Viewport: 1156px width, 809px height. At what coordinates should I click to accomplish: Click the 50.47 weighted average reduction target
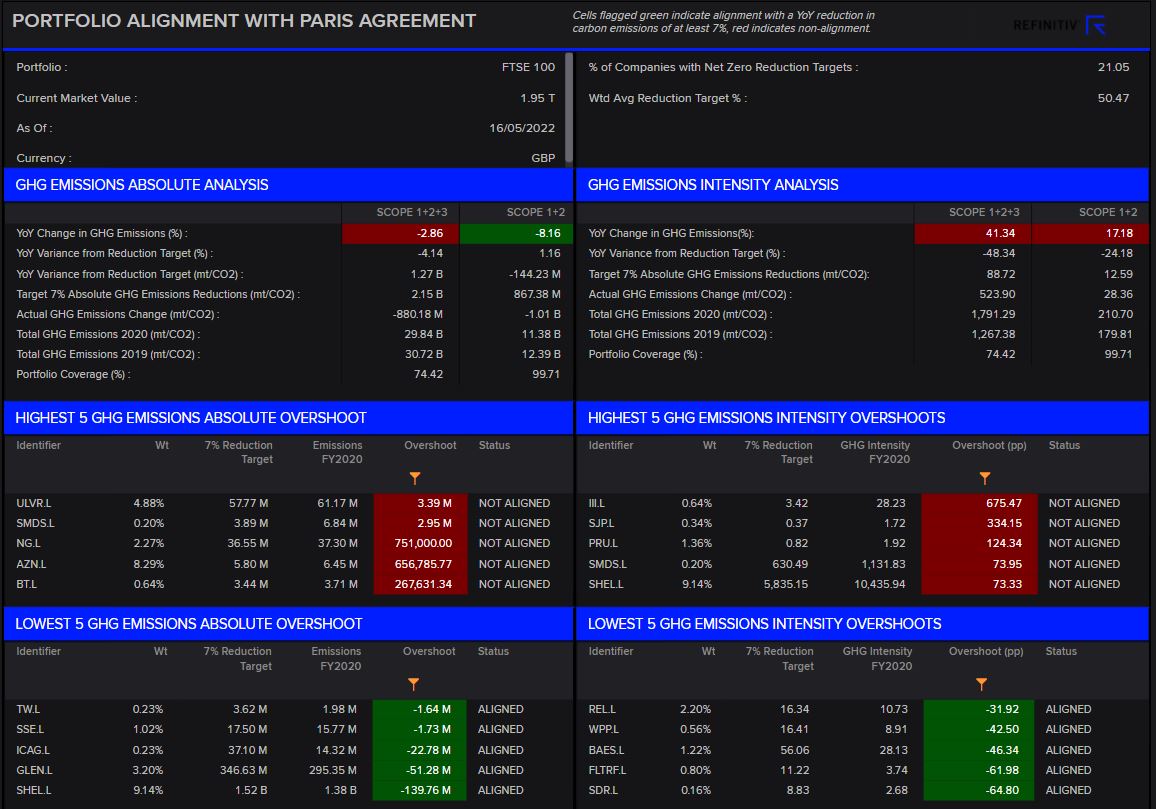pyautogui.click(x=1113, y=98)
